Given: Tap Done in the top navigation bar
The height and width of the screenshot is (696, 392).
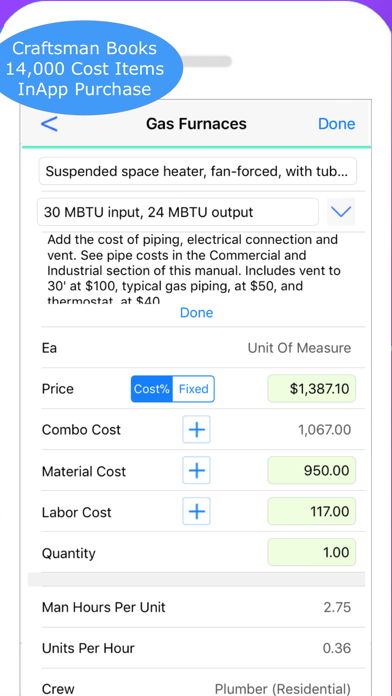Looking at the screenshot, I should [x=337, y=124].
